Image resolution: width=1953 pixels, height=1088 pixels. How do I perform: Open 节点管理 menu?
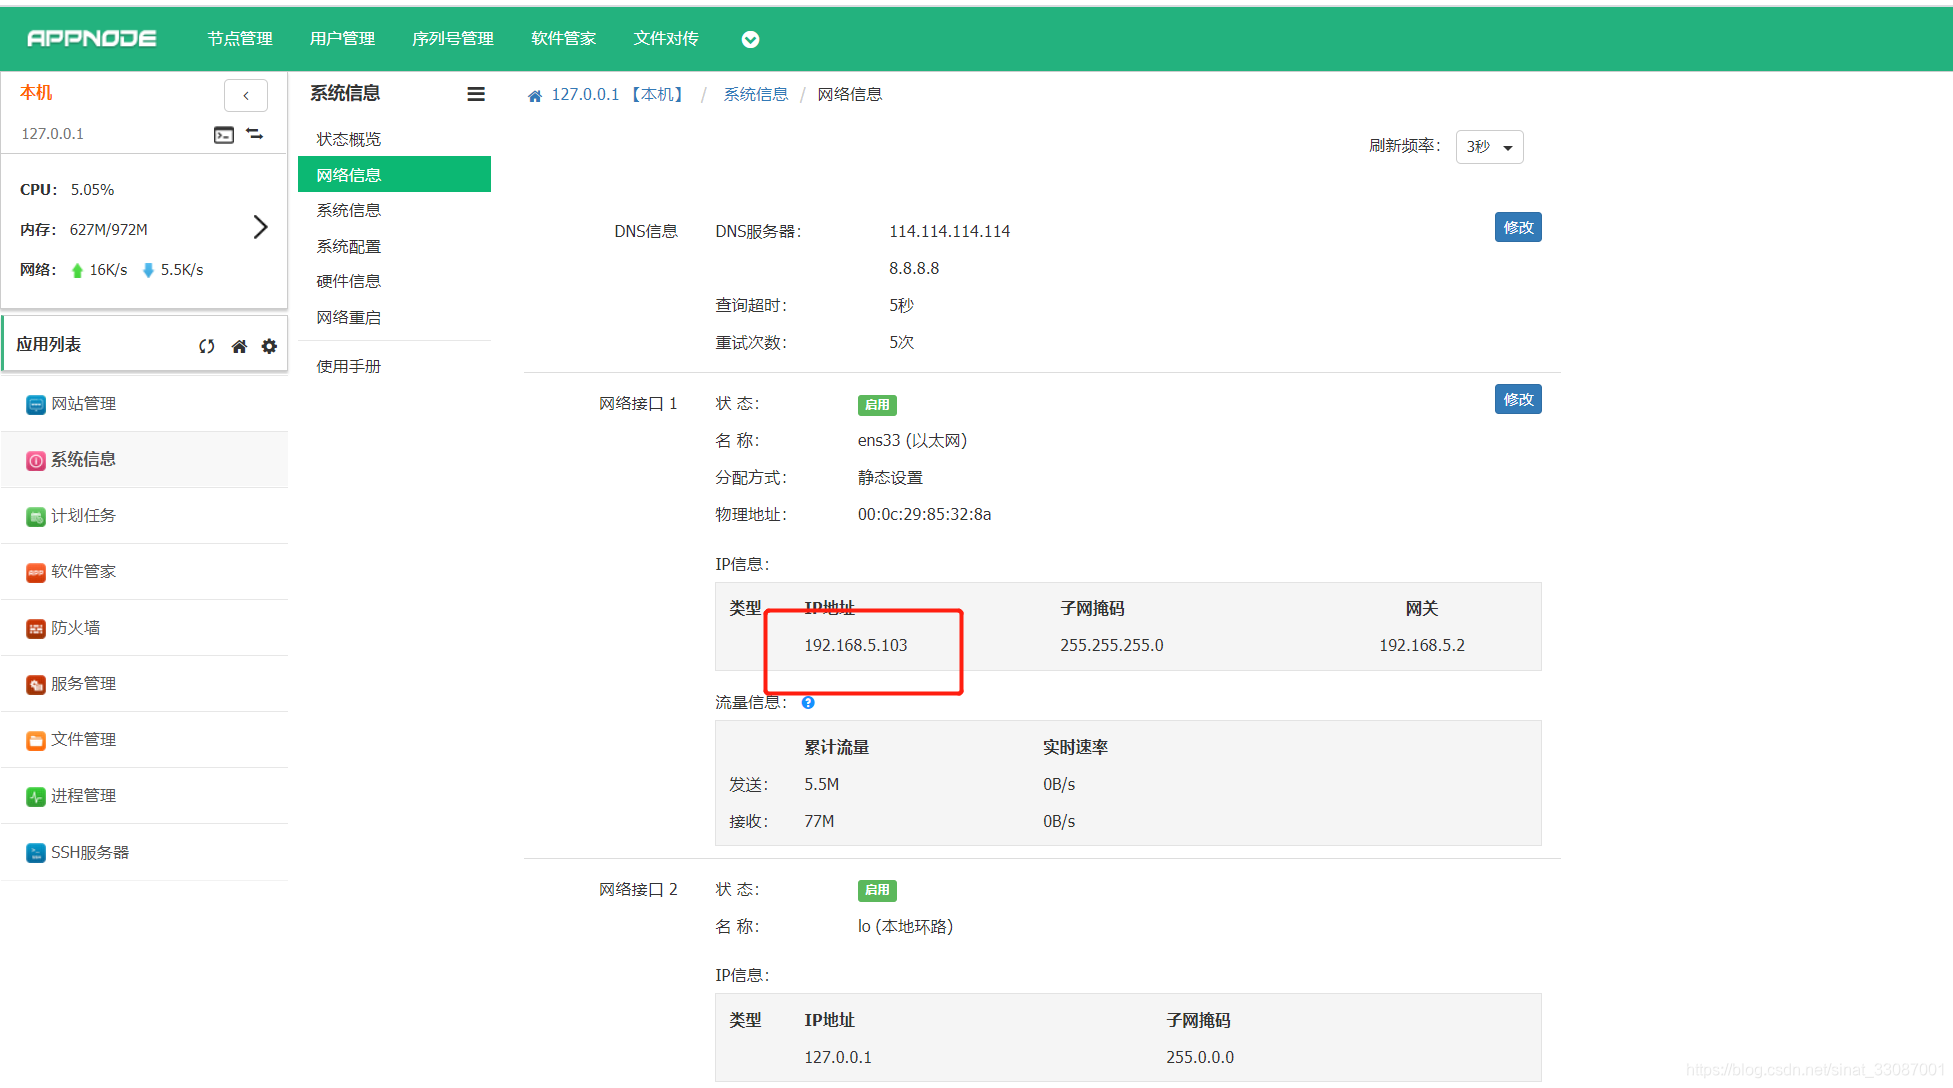240,38
